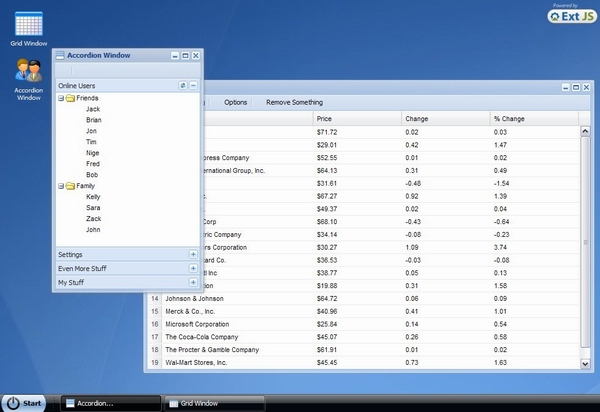Click the grid vertical scrollbar thumb
Viewport: 600px width, 412px height.
pos(585,242)
